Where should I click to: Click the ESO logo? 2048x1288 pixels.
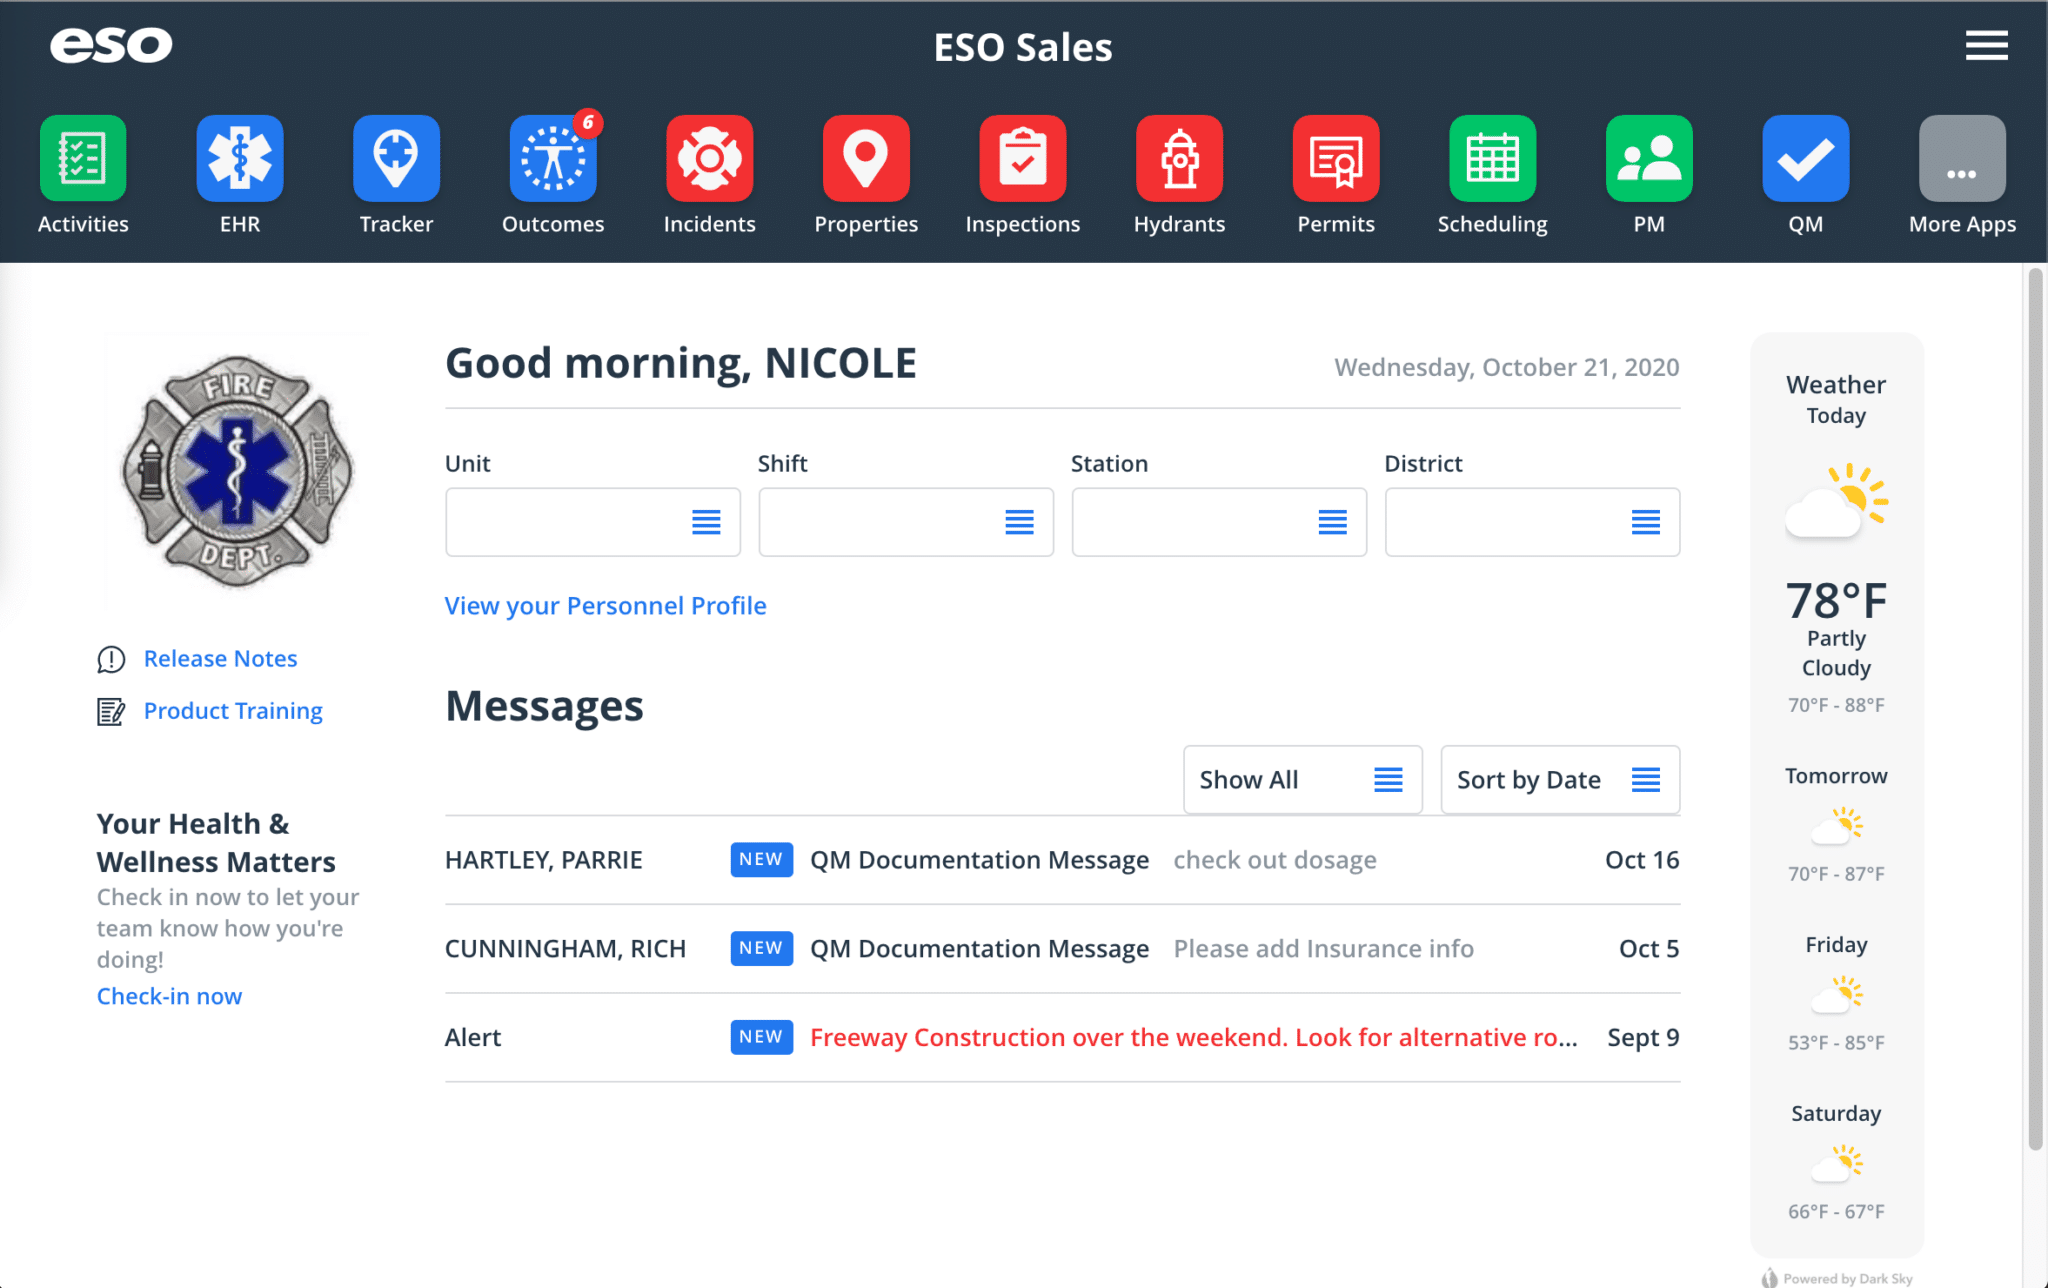(x=111, y=45)
